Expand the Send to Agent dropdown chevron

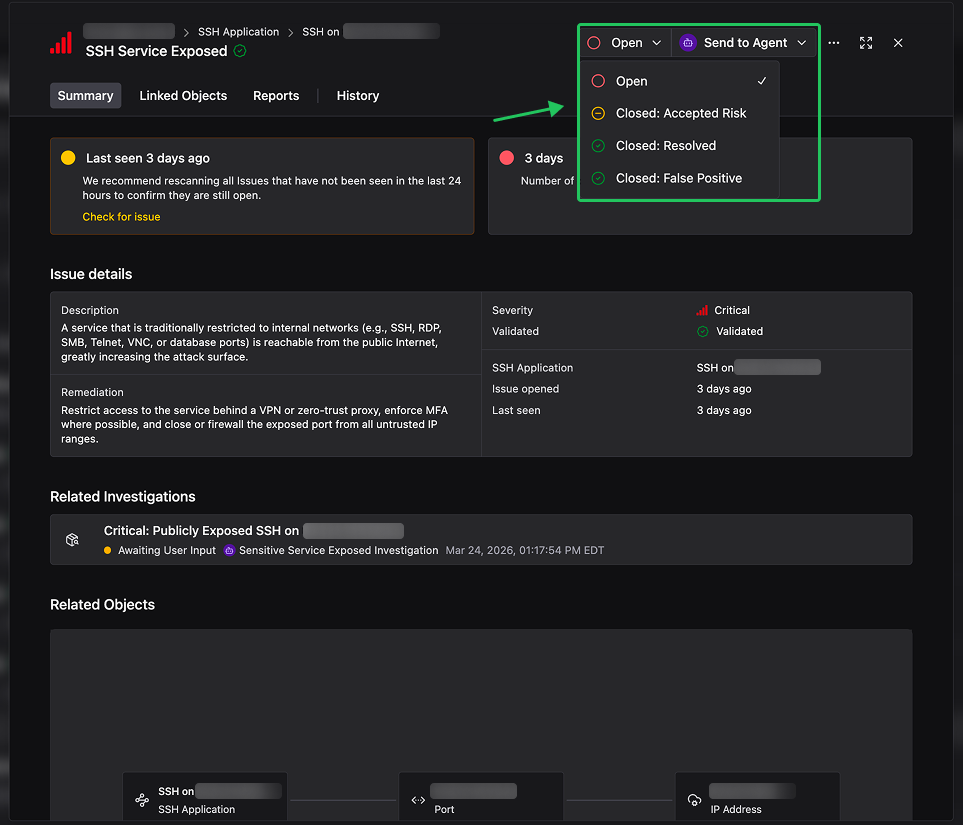tap(802, 42)
